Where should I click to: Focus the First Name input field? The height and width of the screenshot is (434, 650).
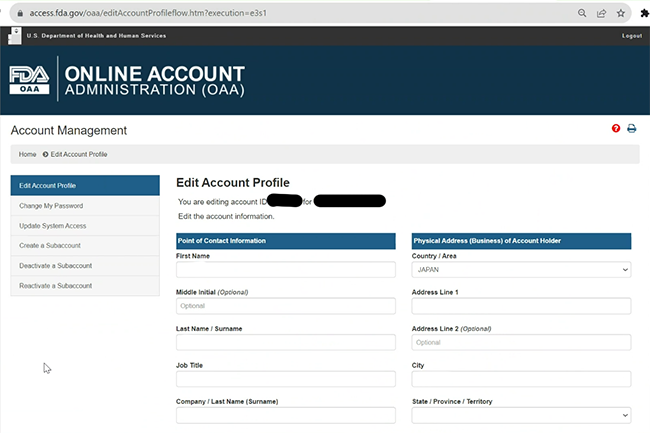[286, 269]
